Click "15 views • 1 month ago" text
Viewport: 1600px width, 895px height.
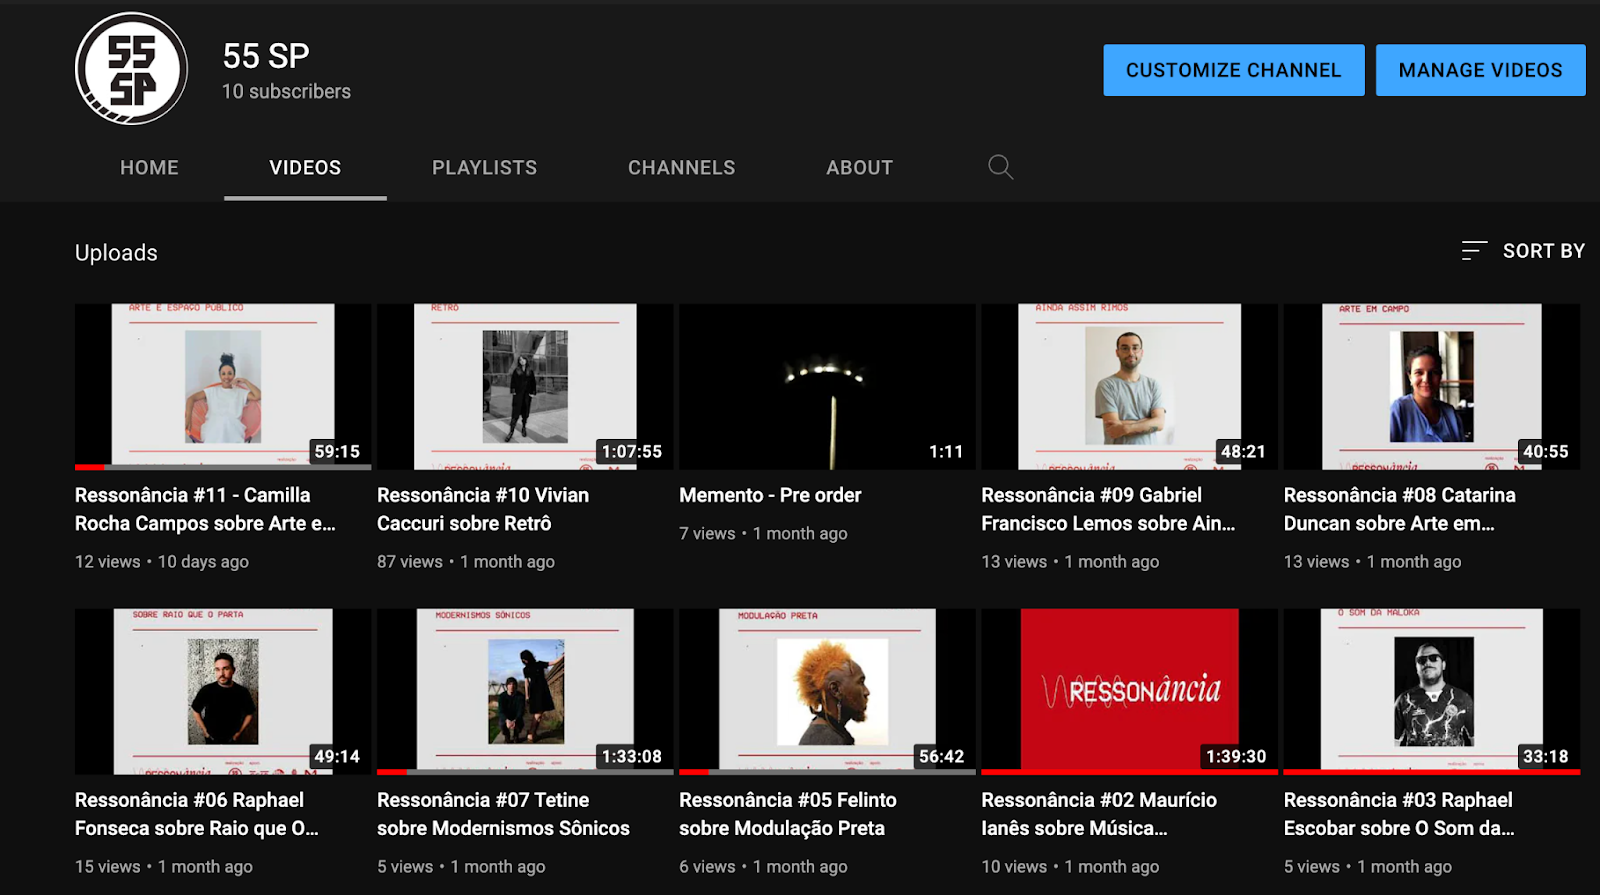point(164,867)
